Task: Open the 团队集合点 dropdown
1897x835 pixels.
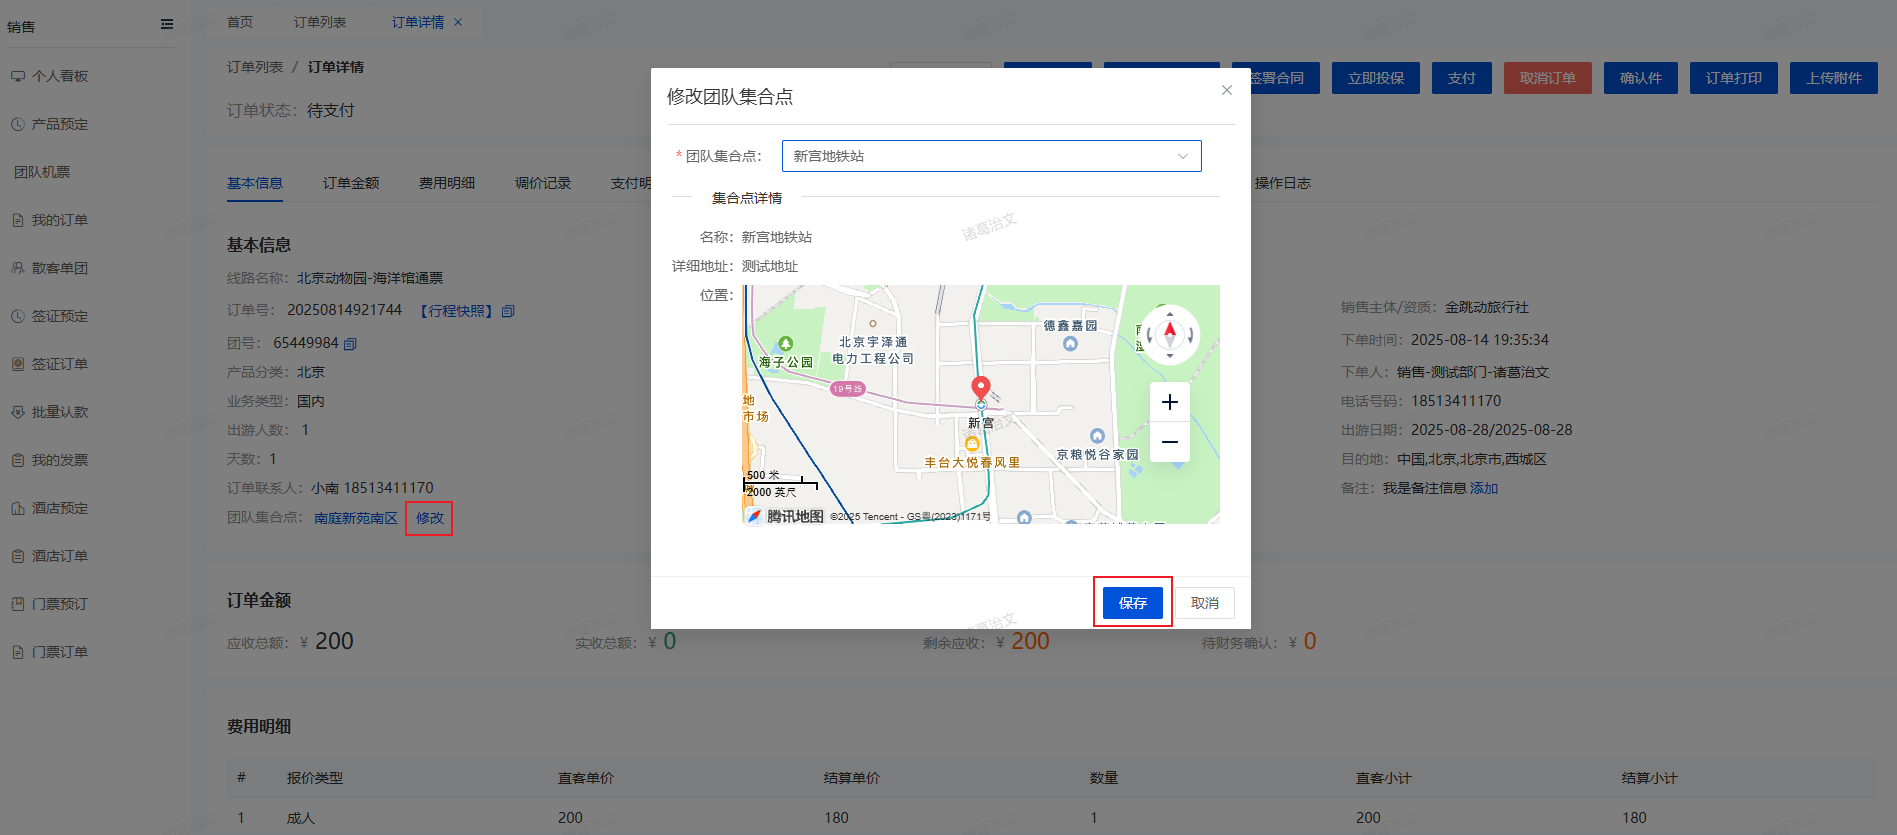Action: click(x=991, y=156)
